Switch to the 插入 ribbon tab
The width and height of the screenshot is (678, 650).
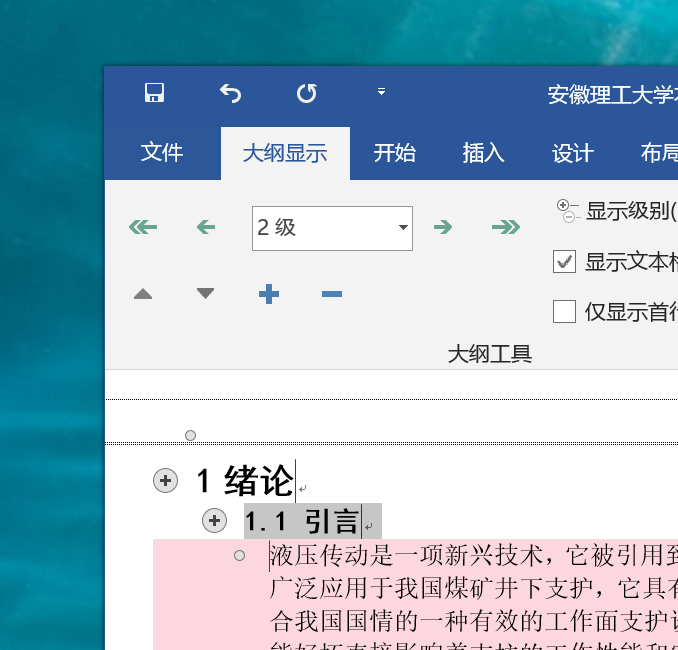[x=483, y=153]
